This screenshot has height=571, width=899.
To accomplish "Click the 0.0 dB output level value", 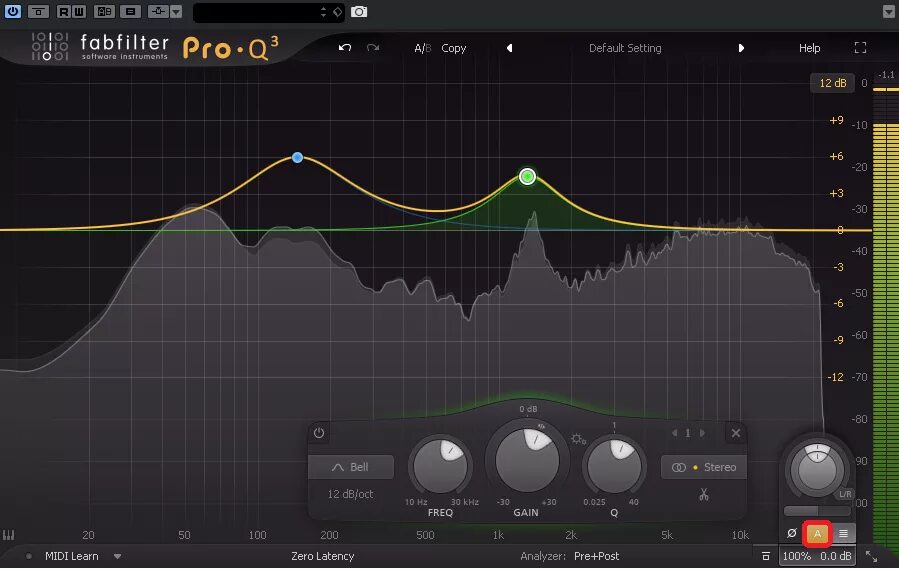I will (835, 556).
